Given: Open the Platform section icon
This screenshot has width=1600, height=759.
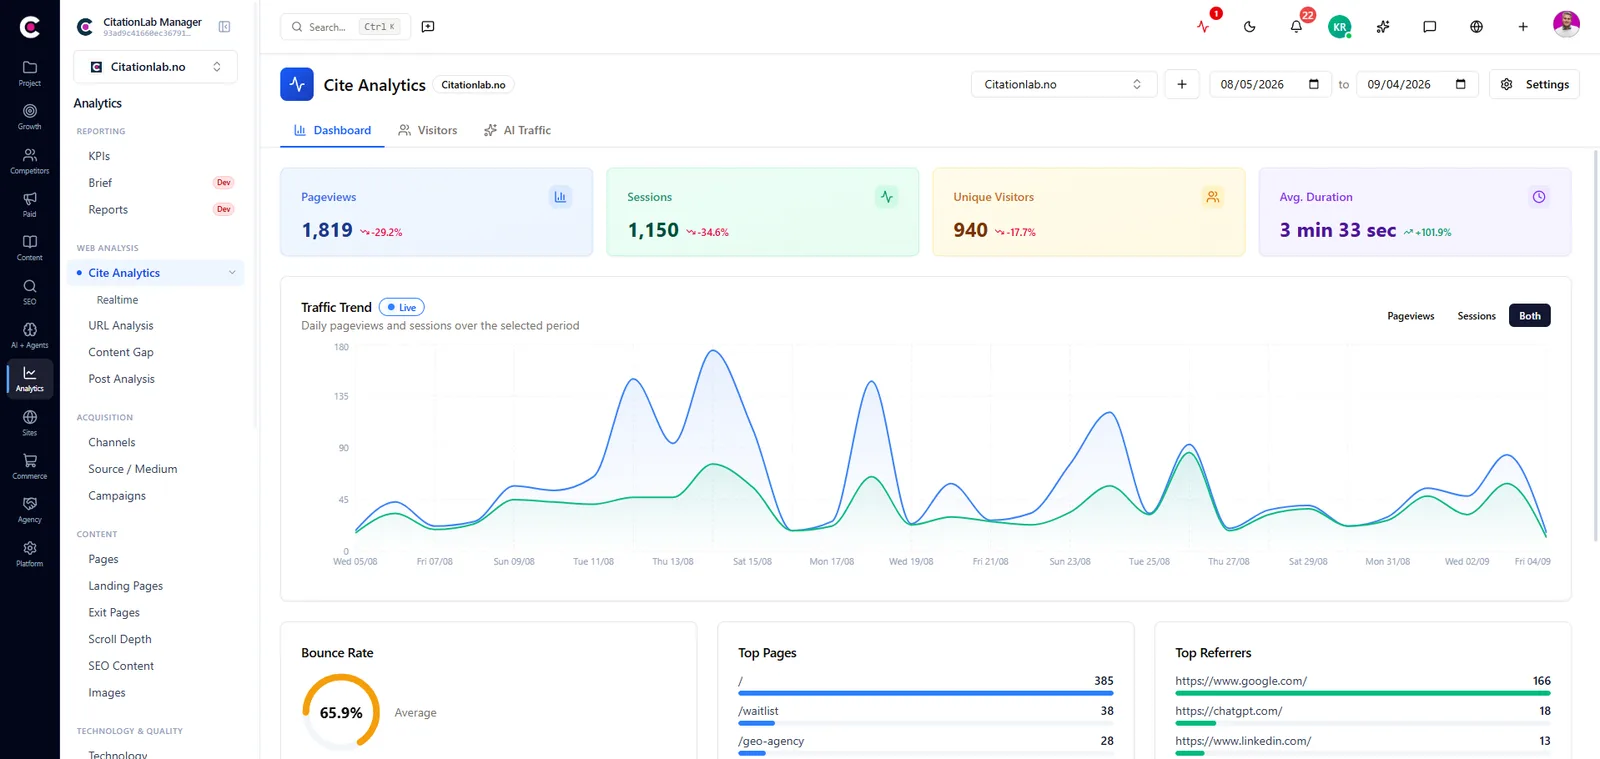Looking at the screenshot, I should point(30,554).
